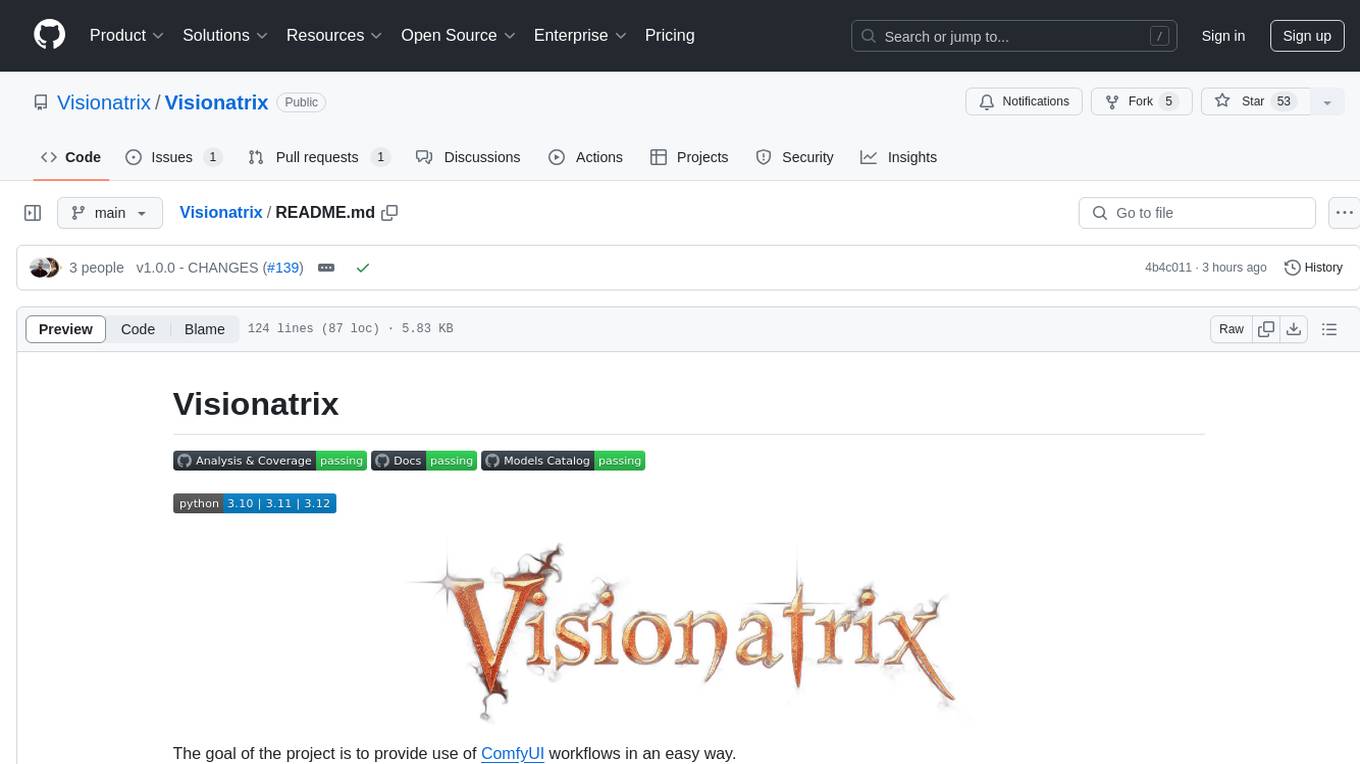The height and width of the screenshot is (764, 1360).
Task: Click the contributor avatars
Action: tap(45, 268)
